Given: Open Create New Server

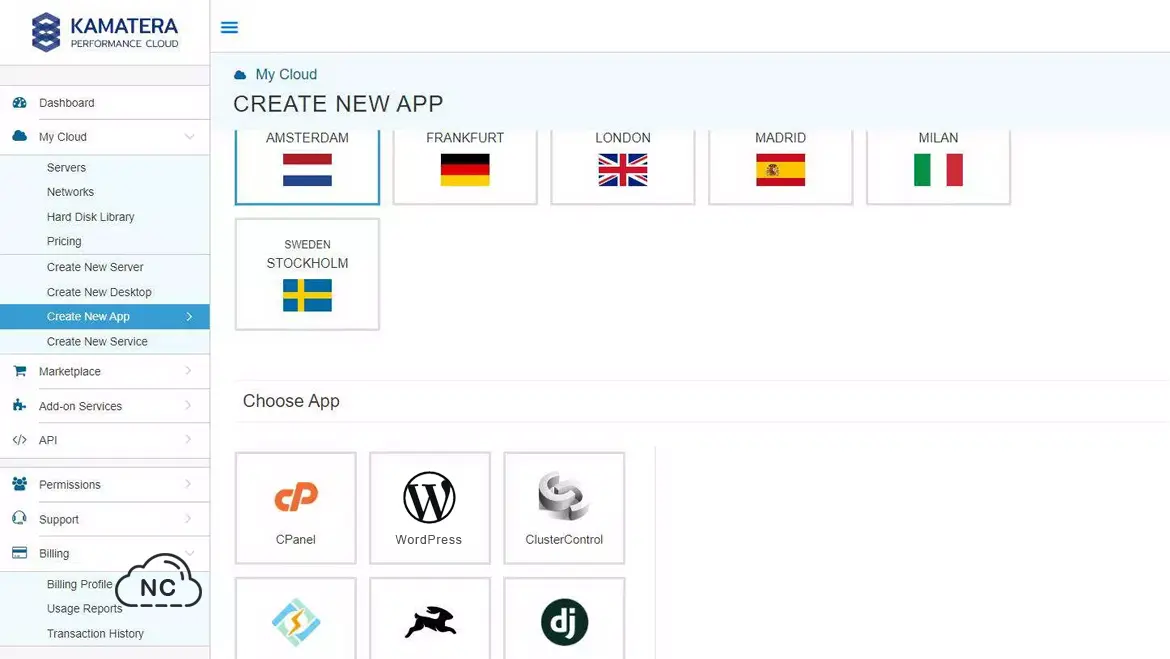Looking at the screenshot, I should pyautogui.click(x=95, y=267).
